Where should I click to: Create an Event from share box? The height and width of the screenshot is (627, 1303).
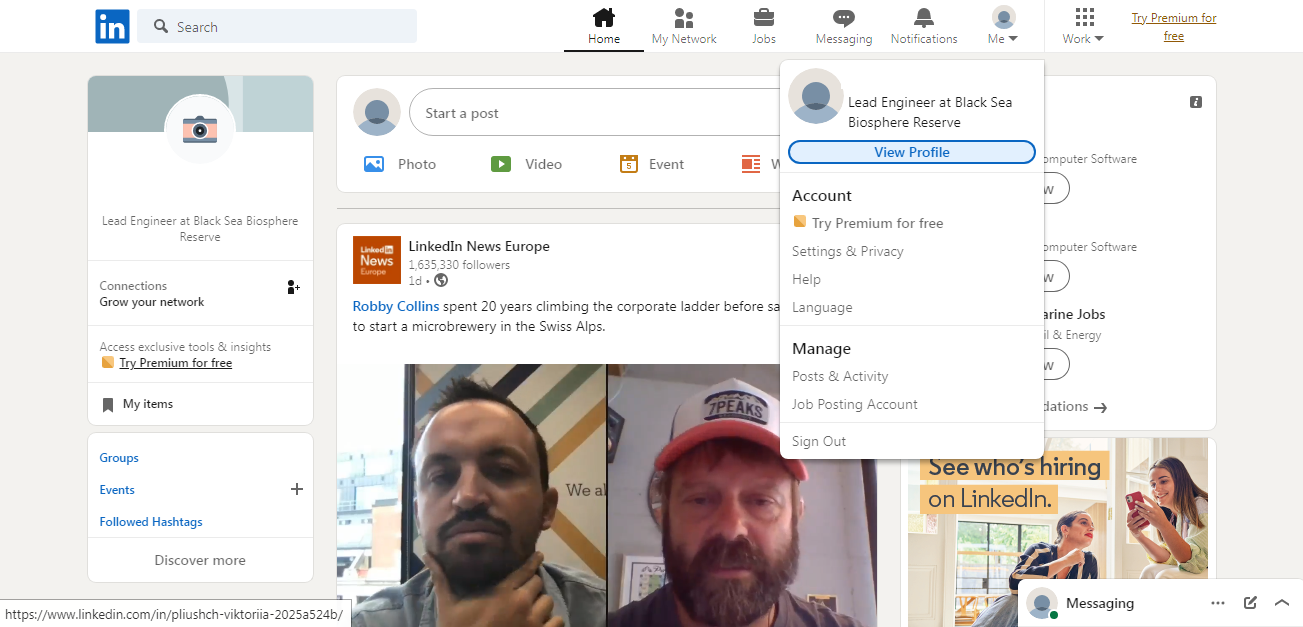tap(652, 164)
